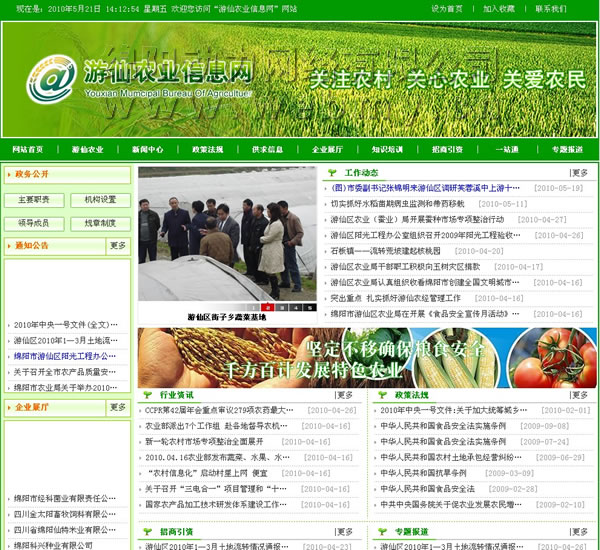Open 更多 in the 政策法规 section header
Screen dimensions: 600x550
pyautogui.click(x=579, y=395)
